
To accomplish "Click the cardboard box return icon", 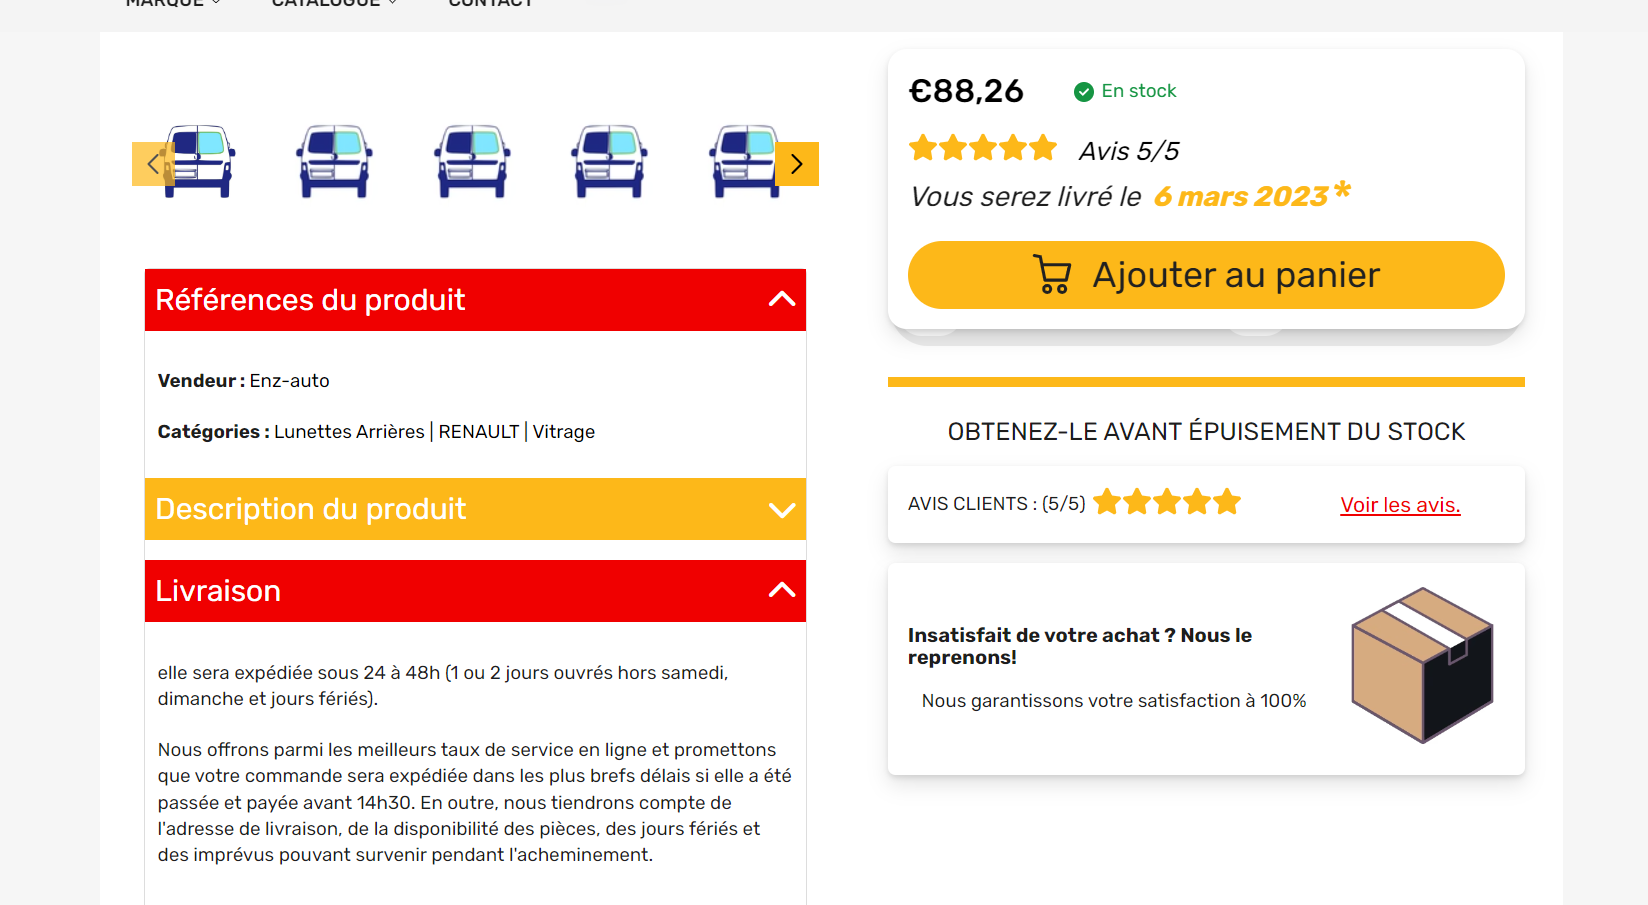I will point(1422,665).
